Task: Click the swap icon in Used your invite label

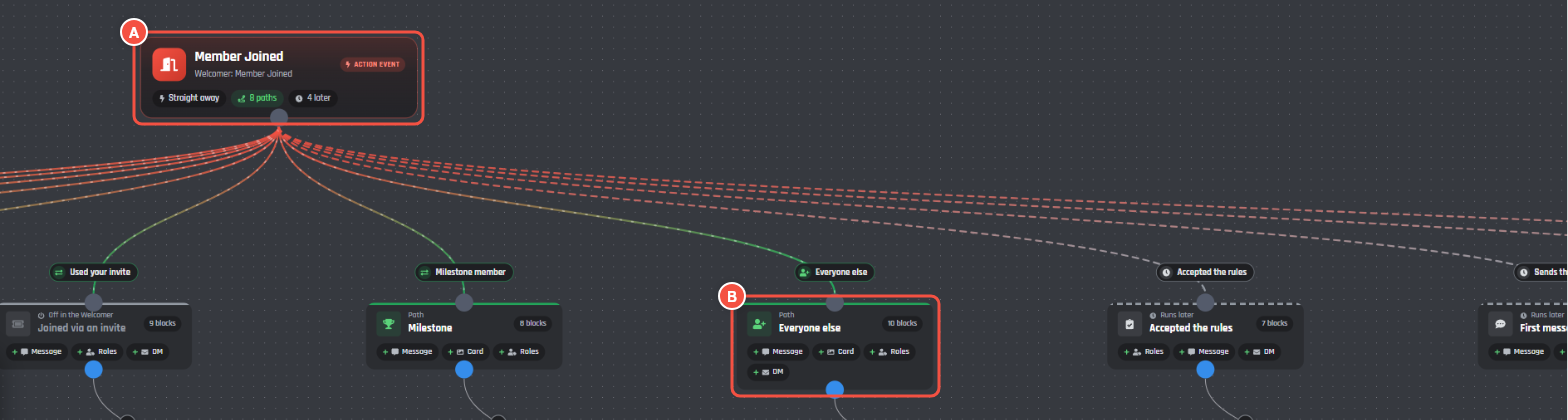Action: pyautogui.click(x=60, y=272)
